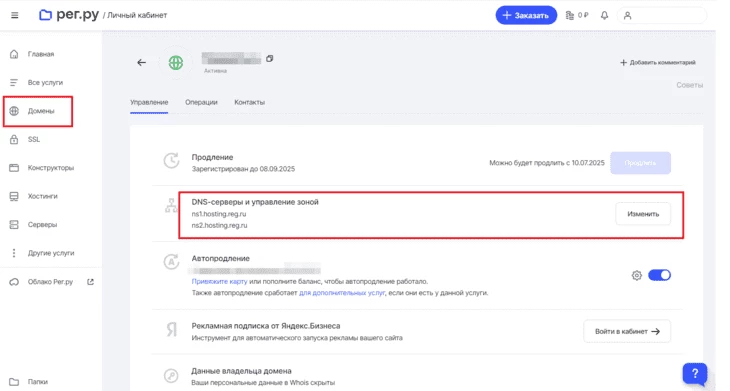Viewport: 730px width, 391px height.
Task: Click the reg.ru logo
Action: [69, 15]
